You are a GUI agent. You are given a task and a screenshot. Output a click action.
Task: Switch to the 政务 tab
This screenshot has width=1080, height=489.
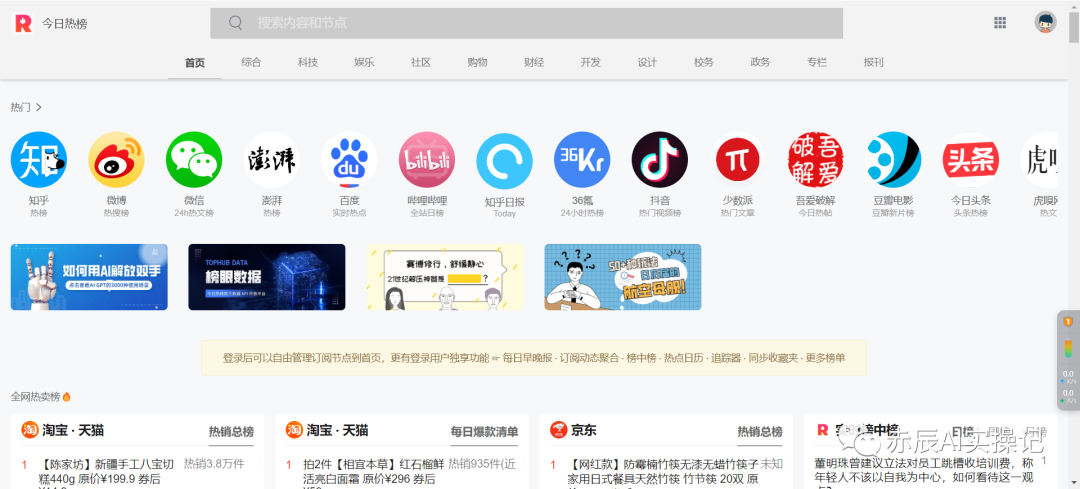coord(760,62)
